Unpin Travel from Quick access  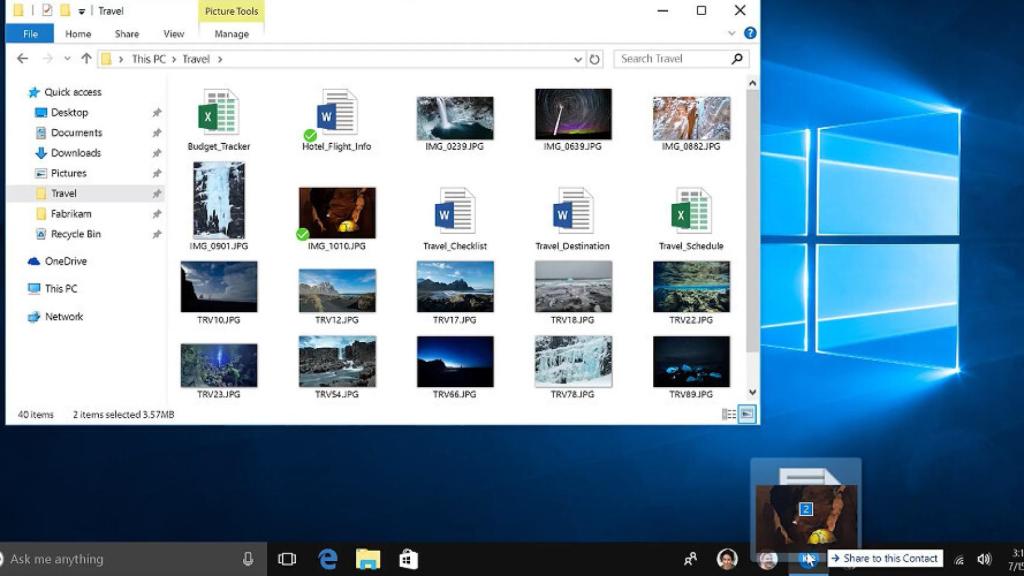point(156,193)
